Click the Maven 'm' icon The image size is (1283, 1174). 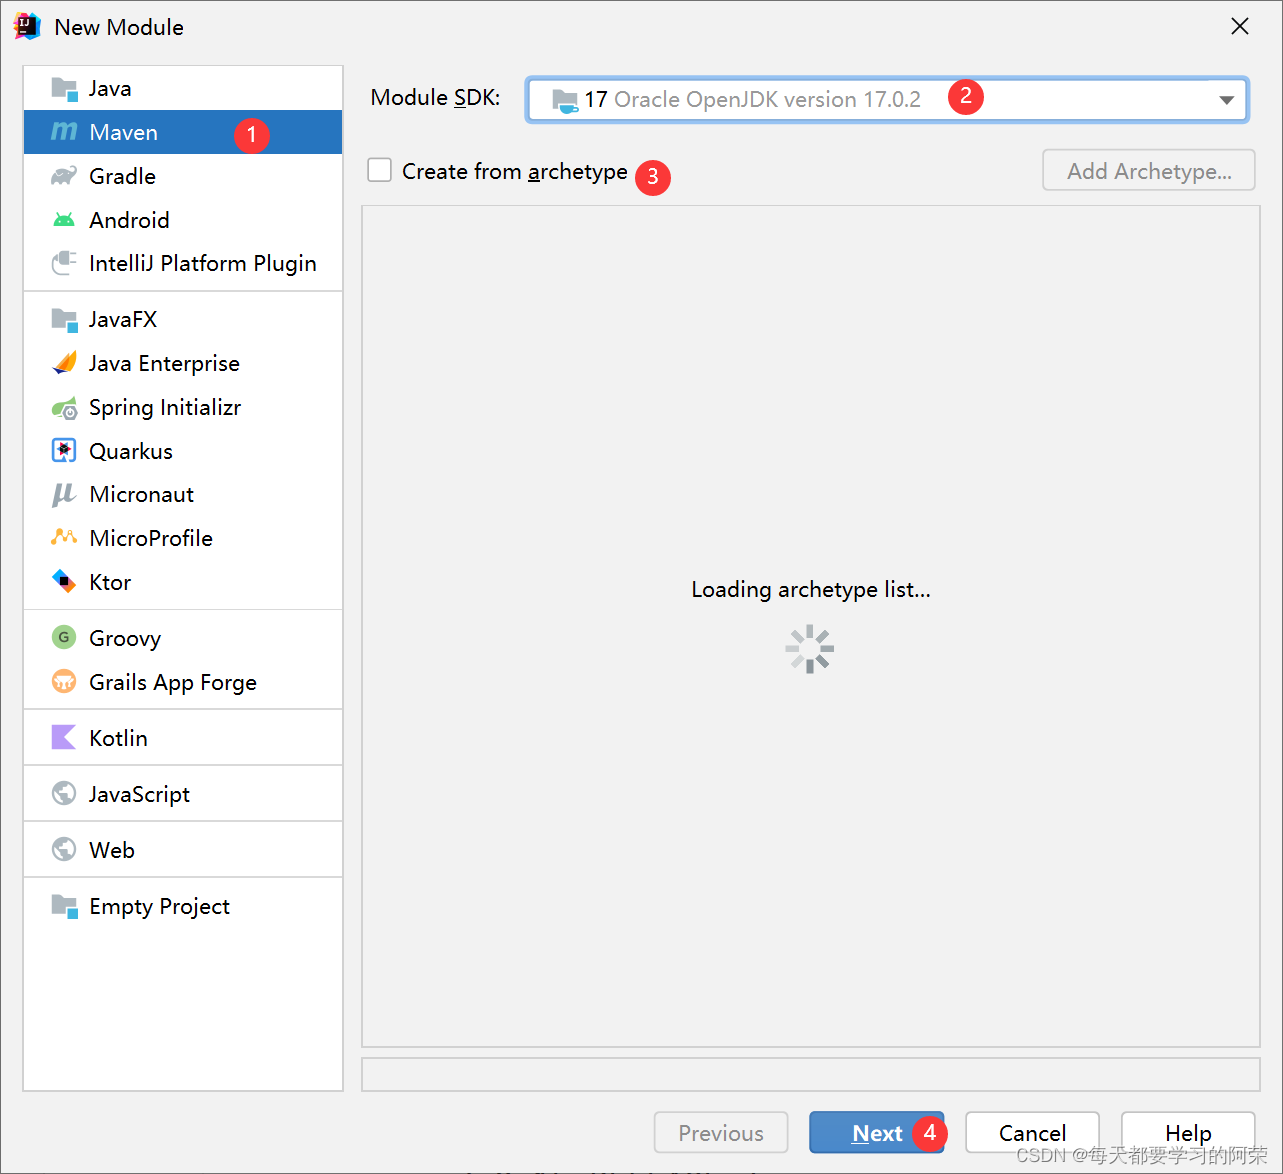(x=64, y=132)
